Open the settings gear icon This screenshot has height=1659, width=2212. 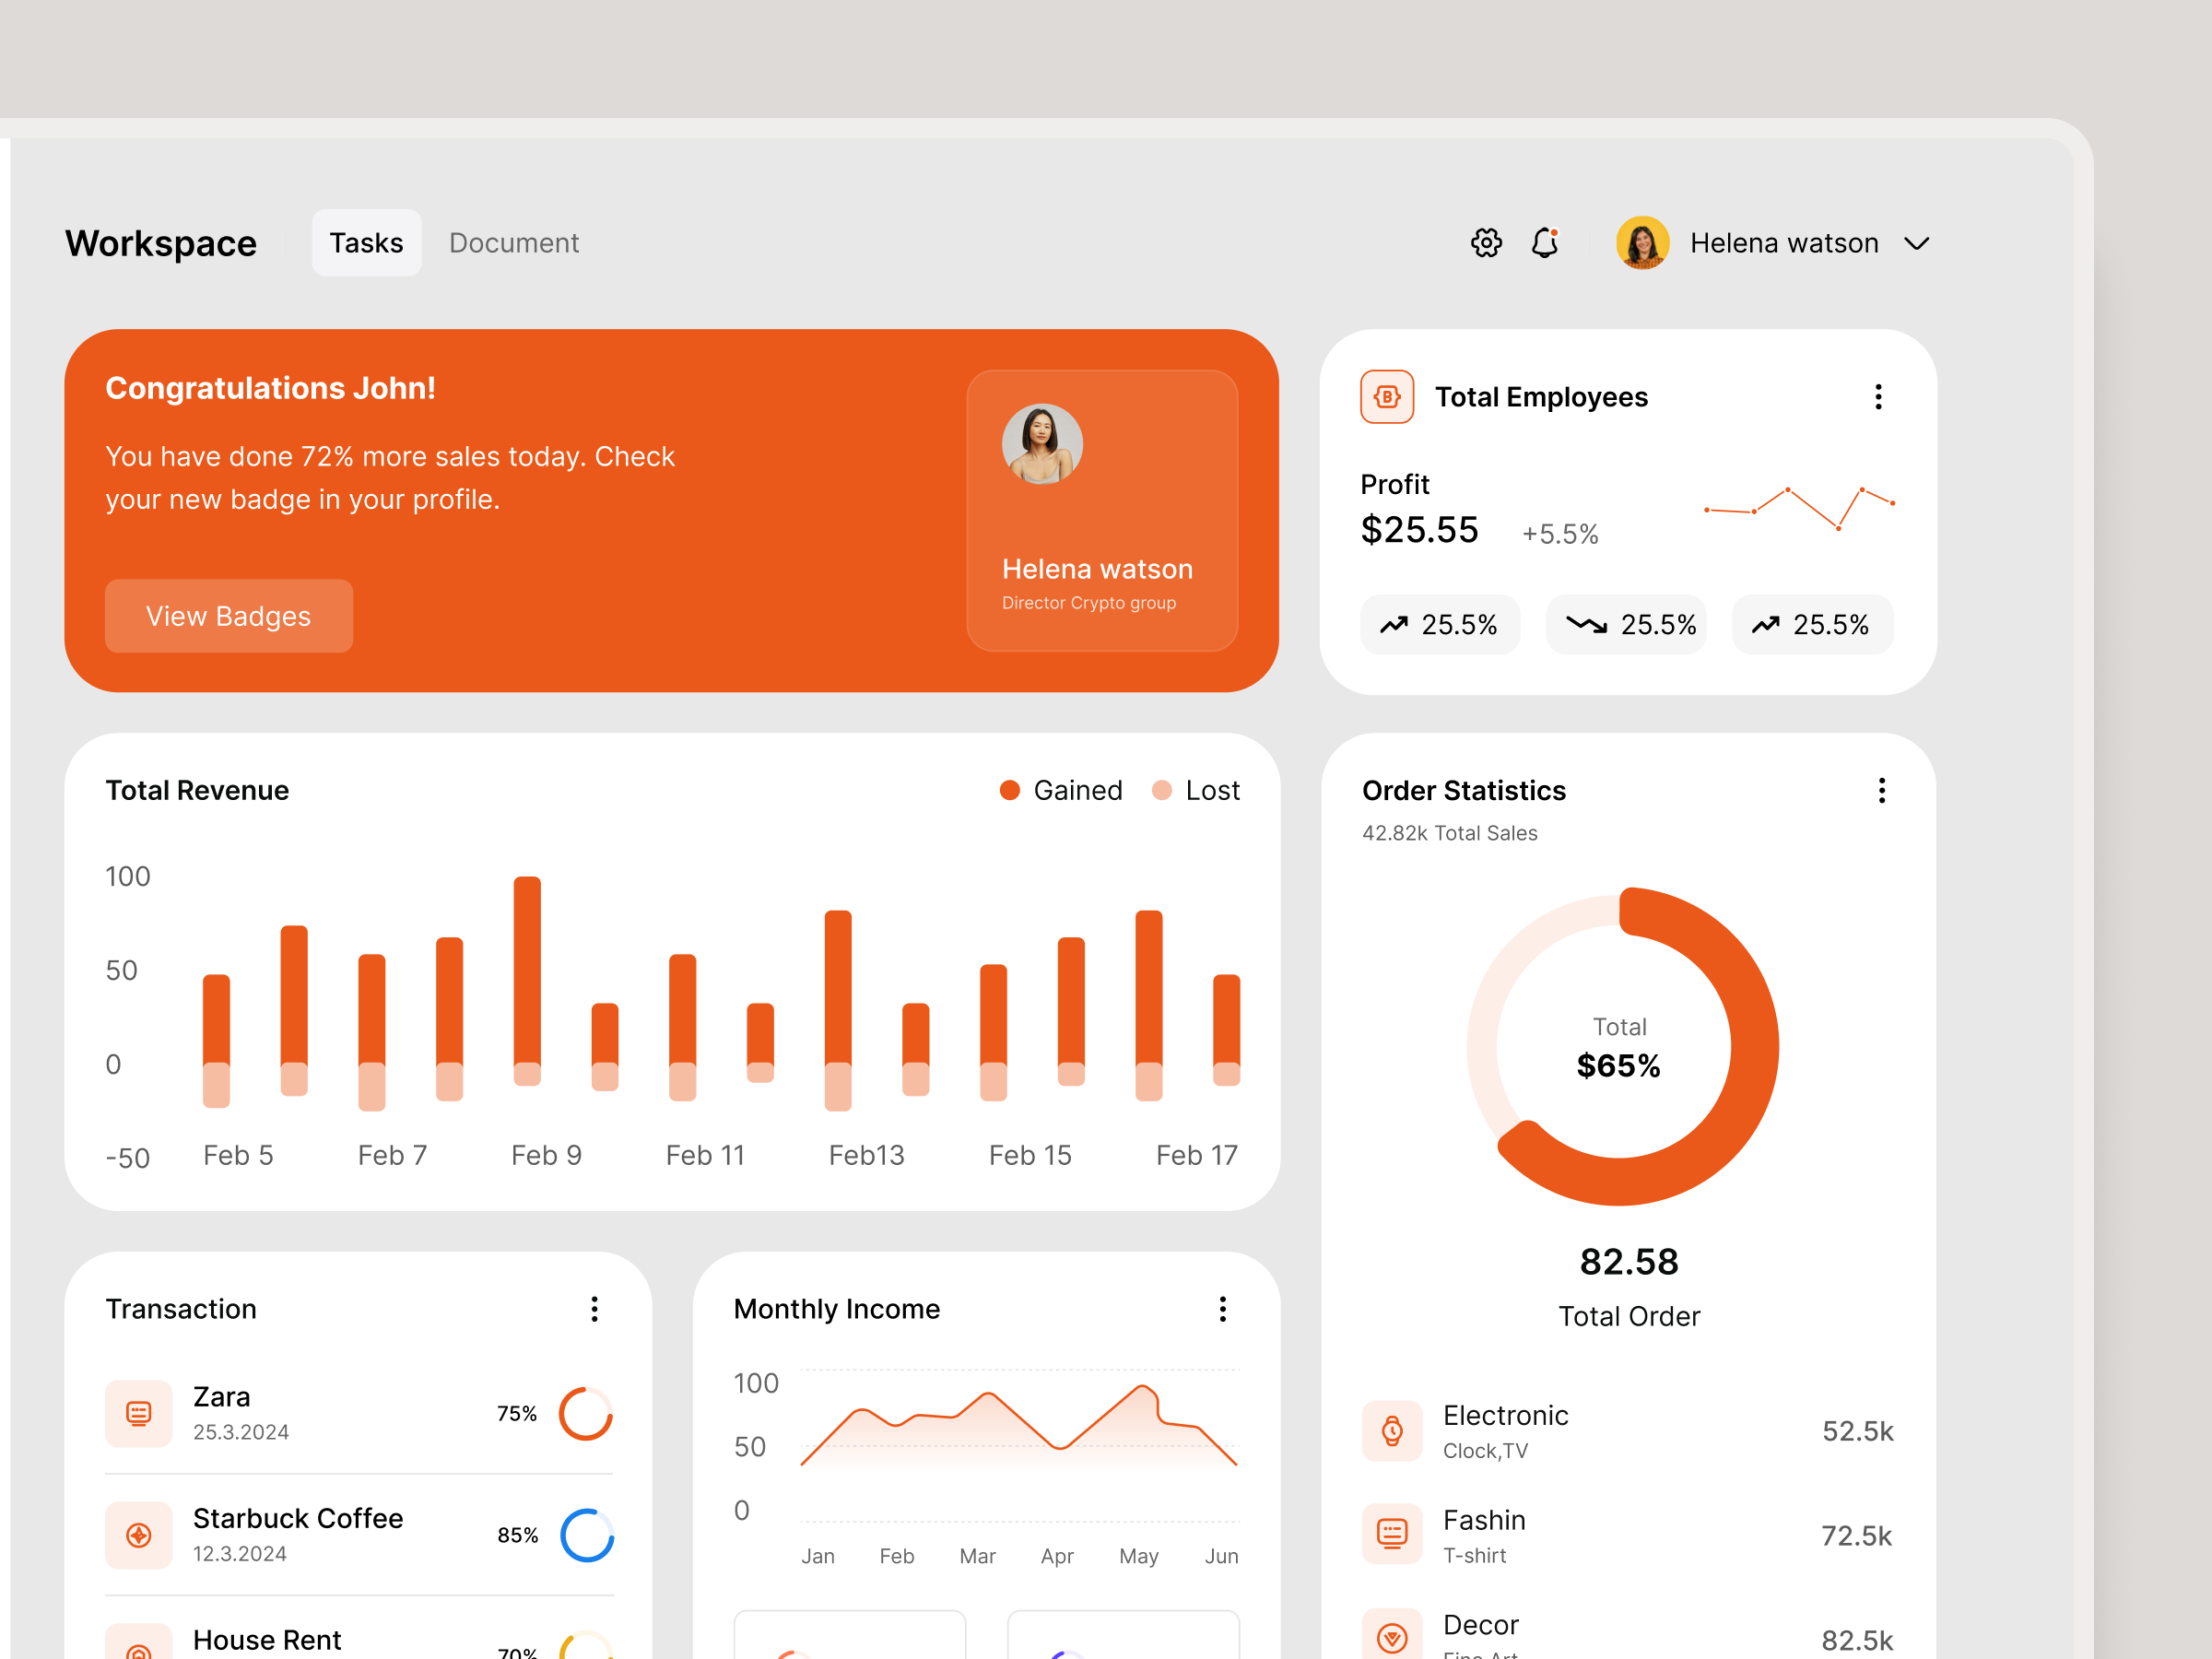click(1486, 242)
